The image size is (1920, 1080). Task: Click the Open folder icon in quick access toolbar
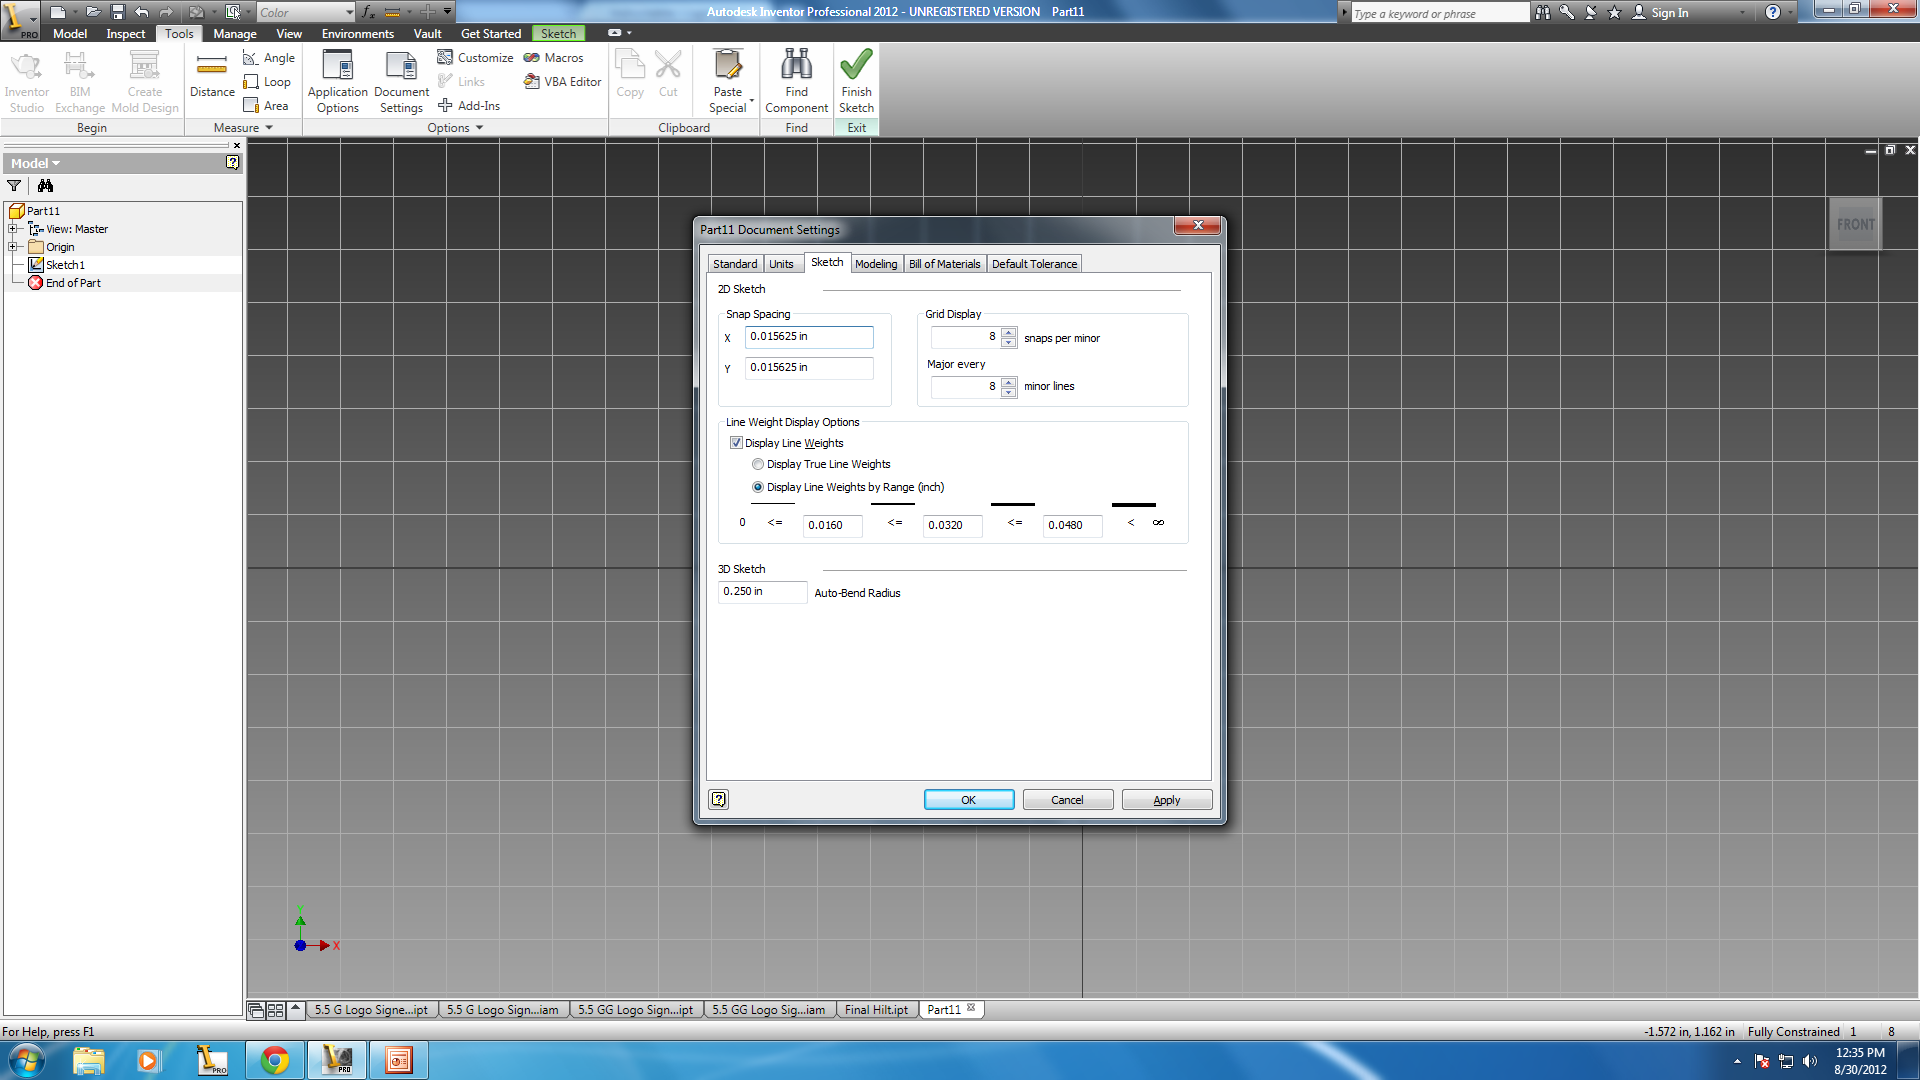click(93, 12)
